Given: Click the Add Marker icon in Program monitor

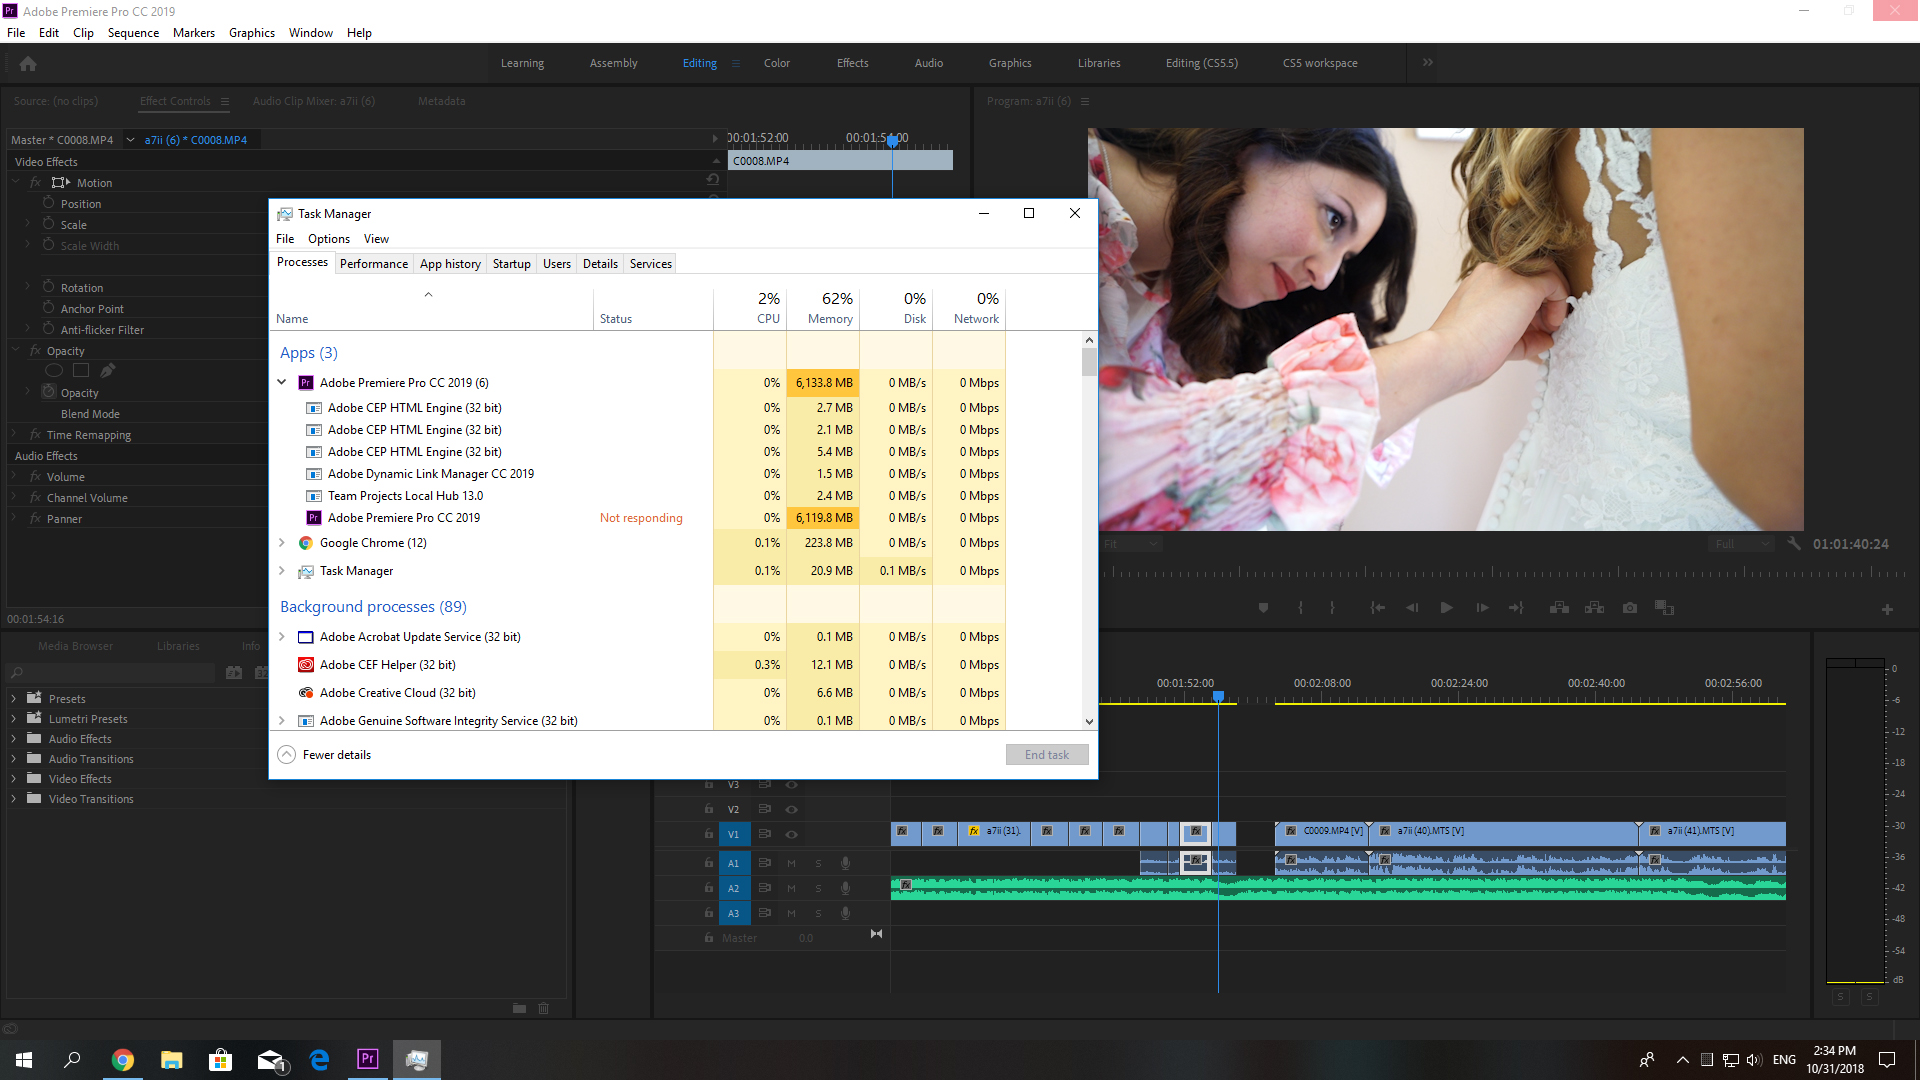Looking at the screenshot, I should tap(1263, 608).
